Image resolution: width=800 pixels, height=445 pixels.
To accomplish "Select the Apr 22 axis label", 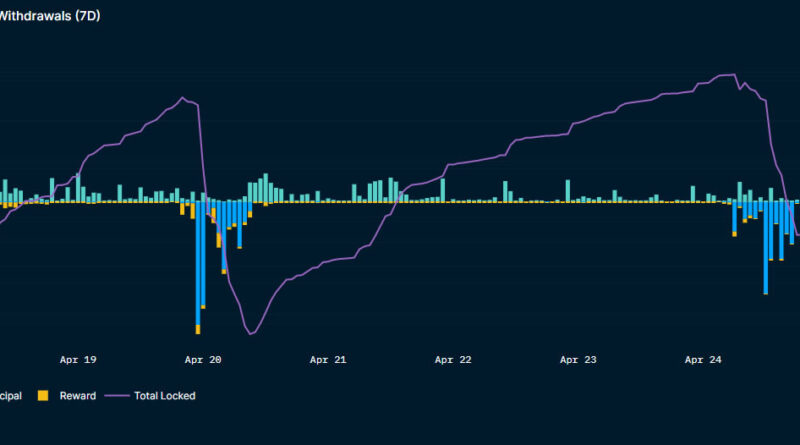I will (453, 360).
